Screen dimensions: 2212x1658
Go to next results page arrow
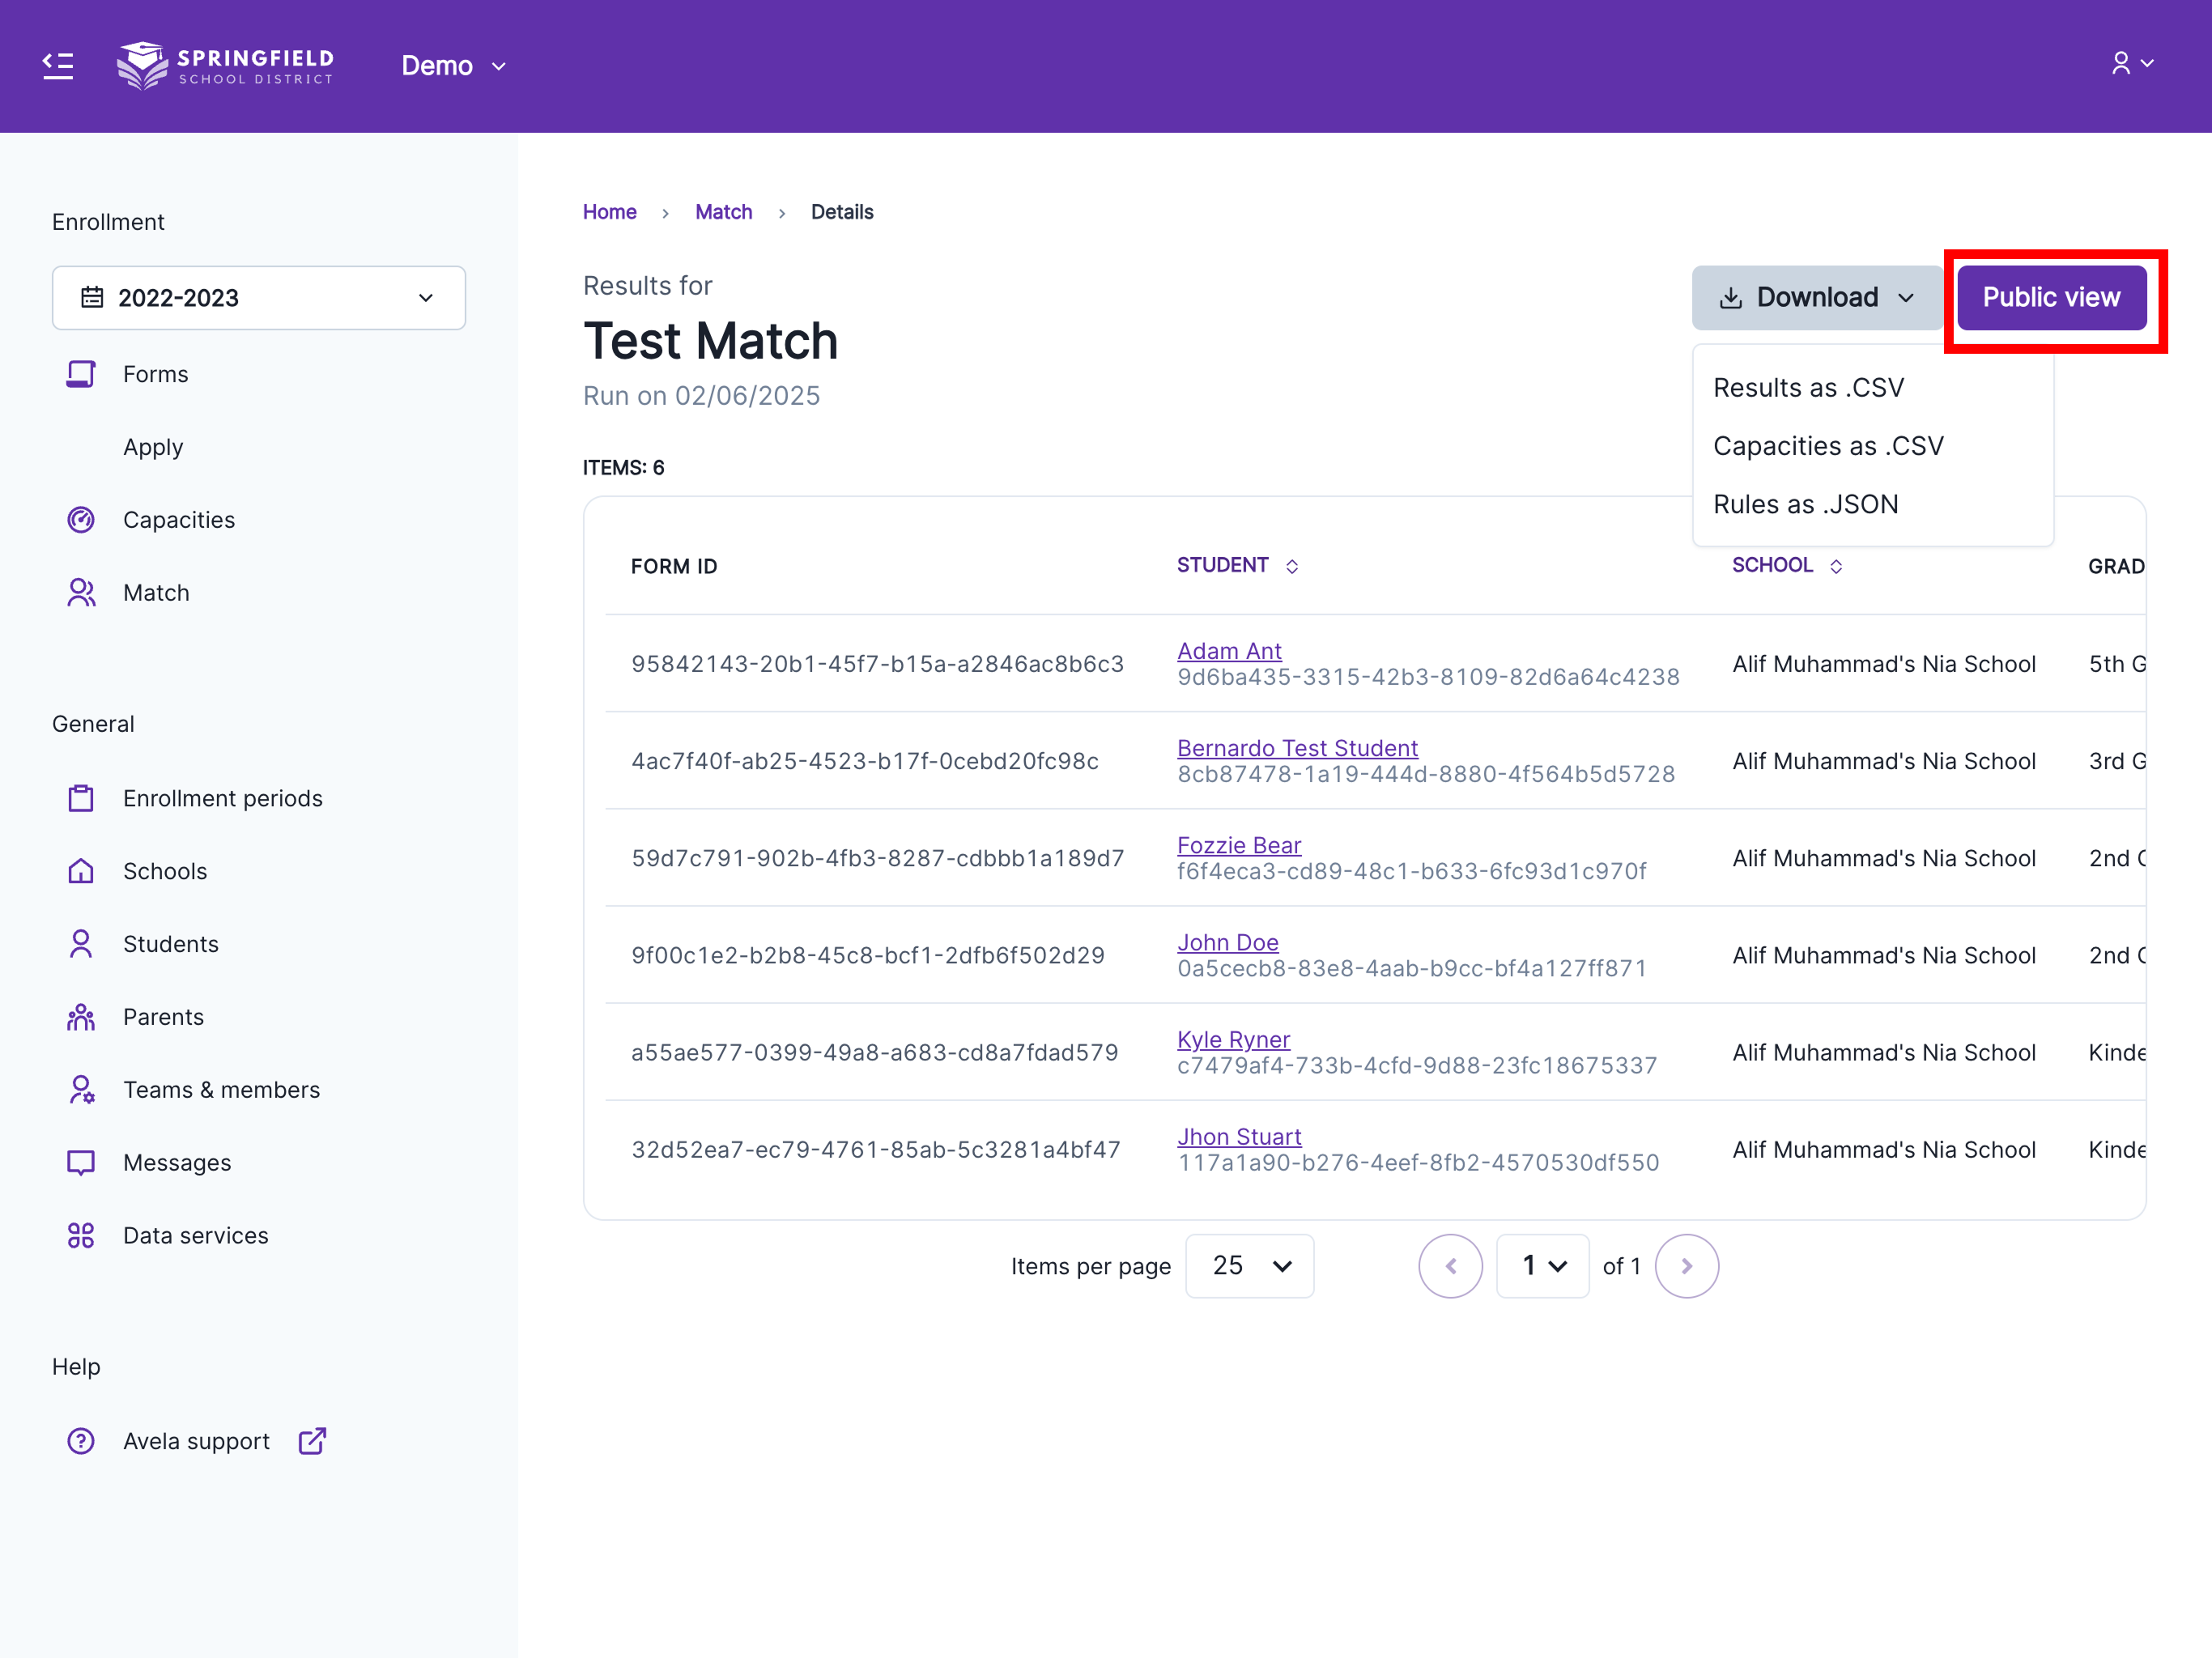pos(1686,1266)
